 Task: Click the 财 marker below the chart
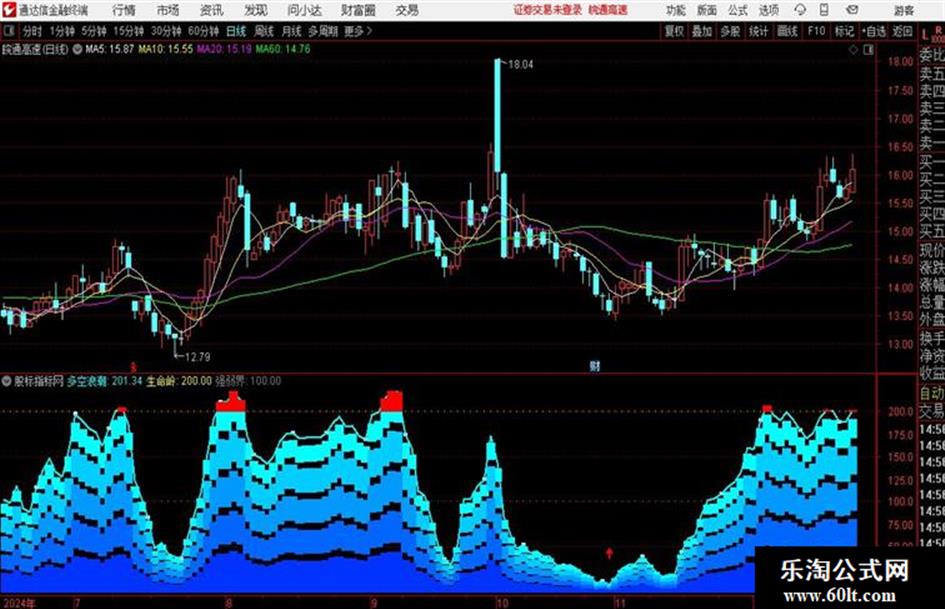[x=595, y=366]
